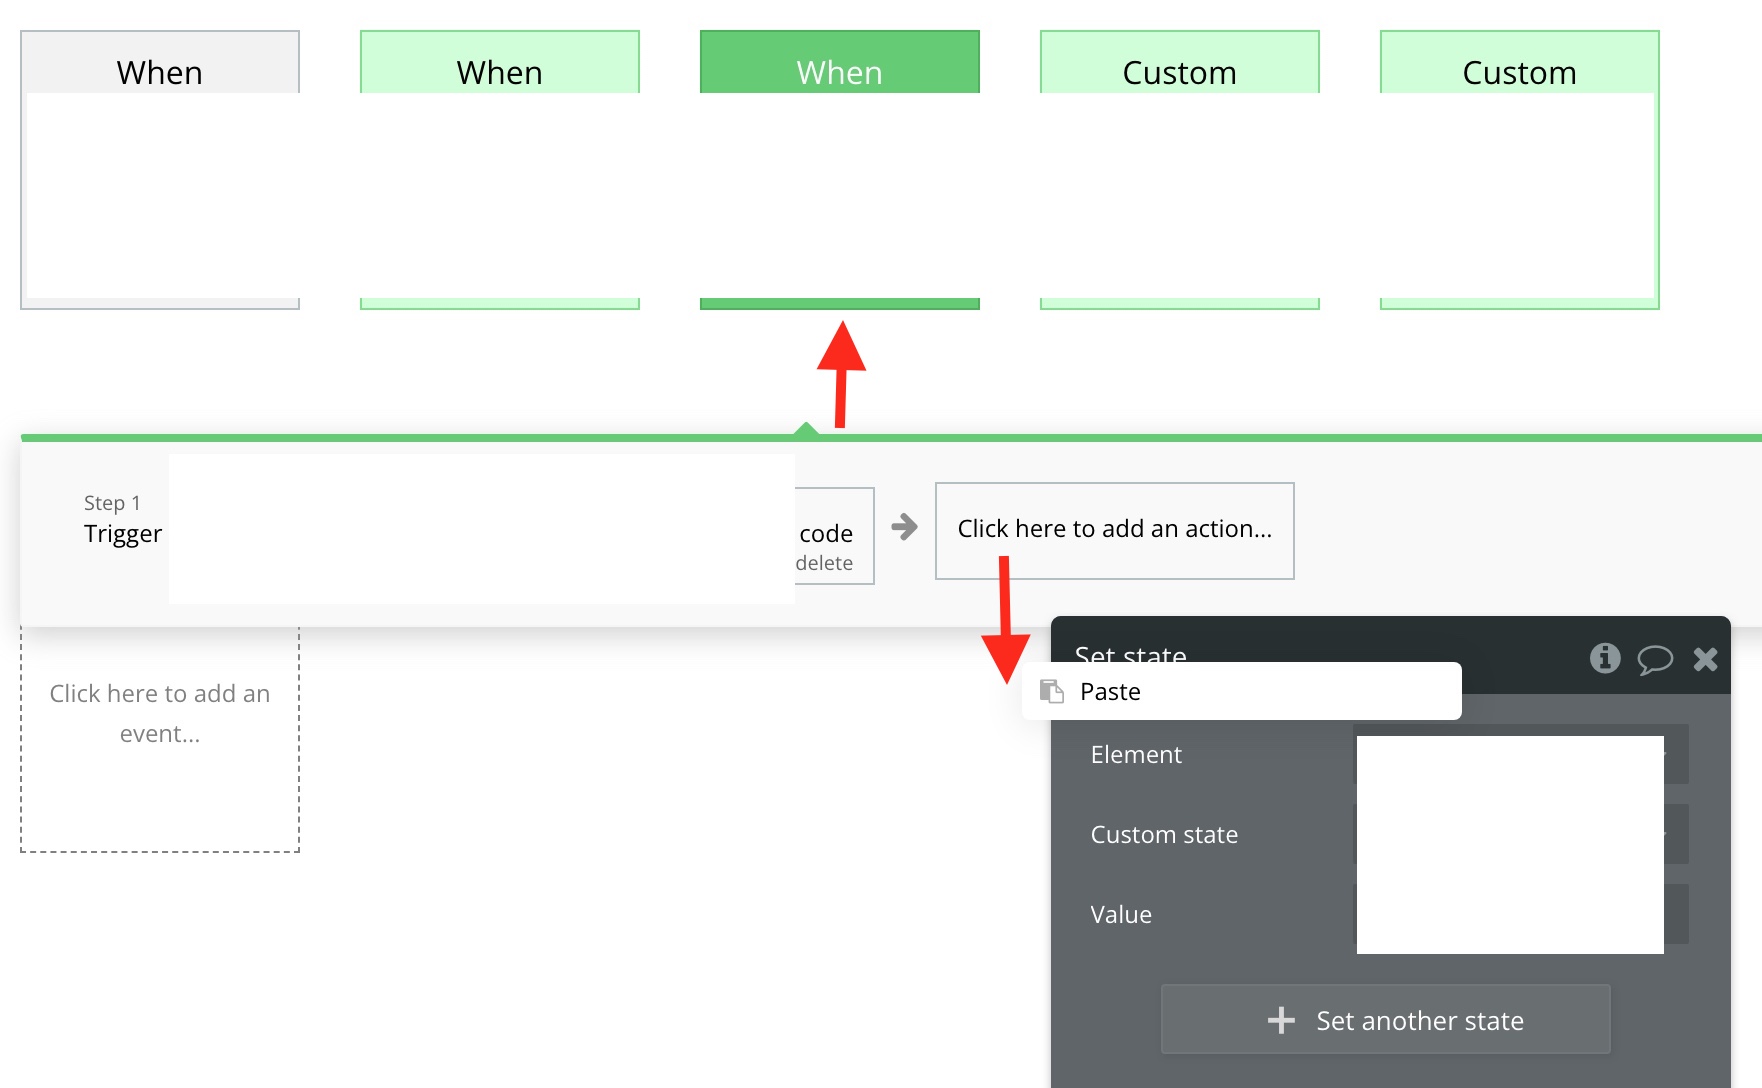Click the Step 1 Trigger label
This screenshot has height=1088, width=1762.
123,519
